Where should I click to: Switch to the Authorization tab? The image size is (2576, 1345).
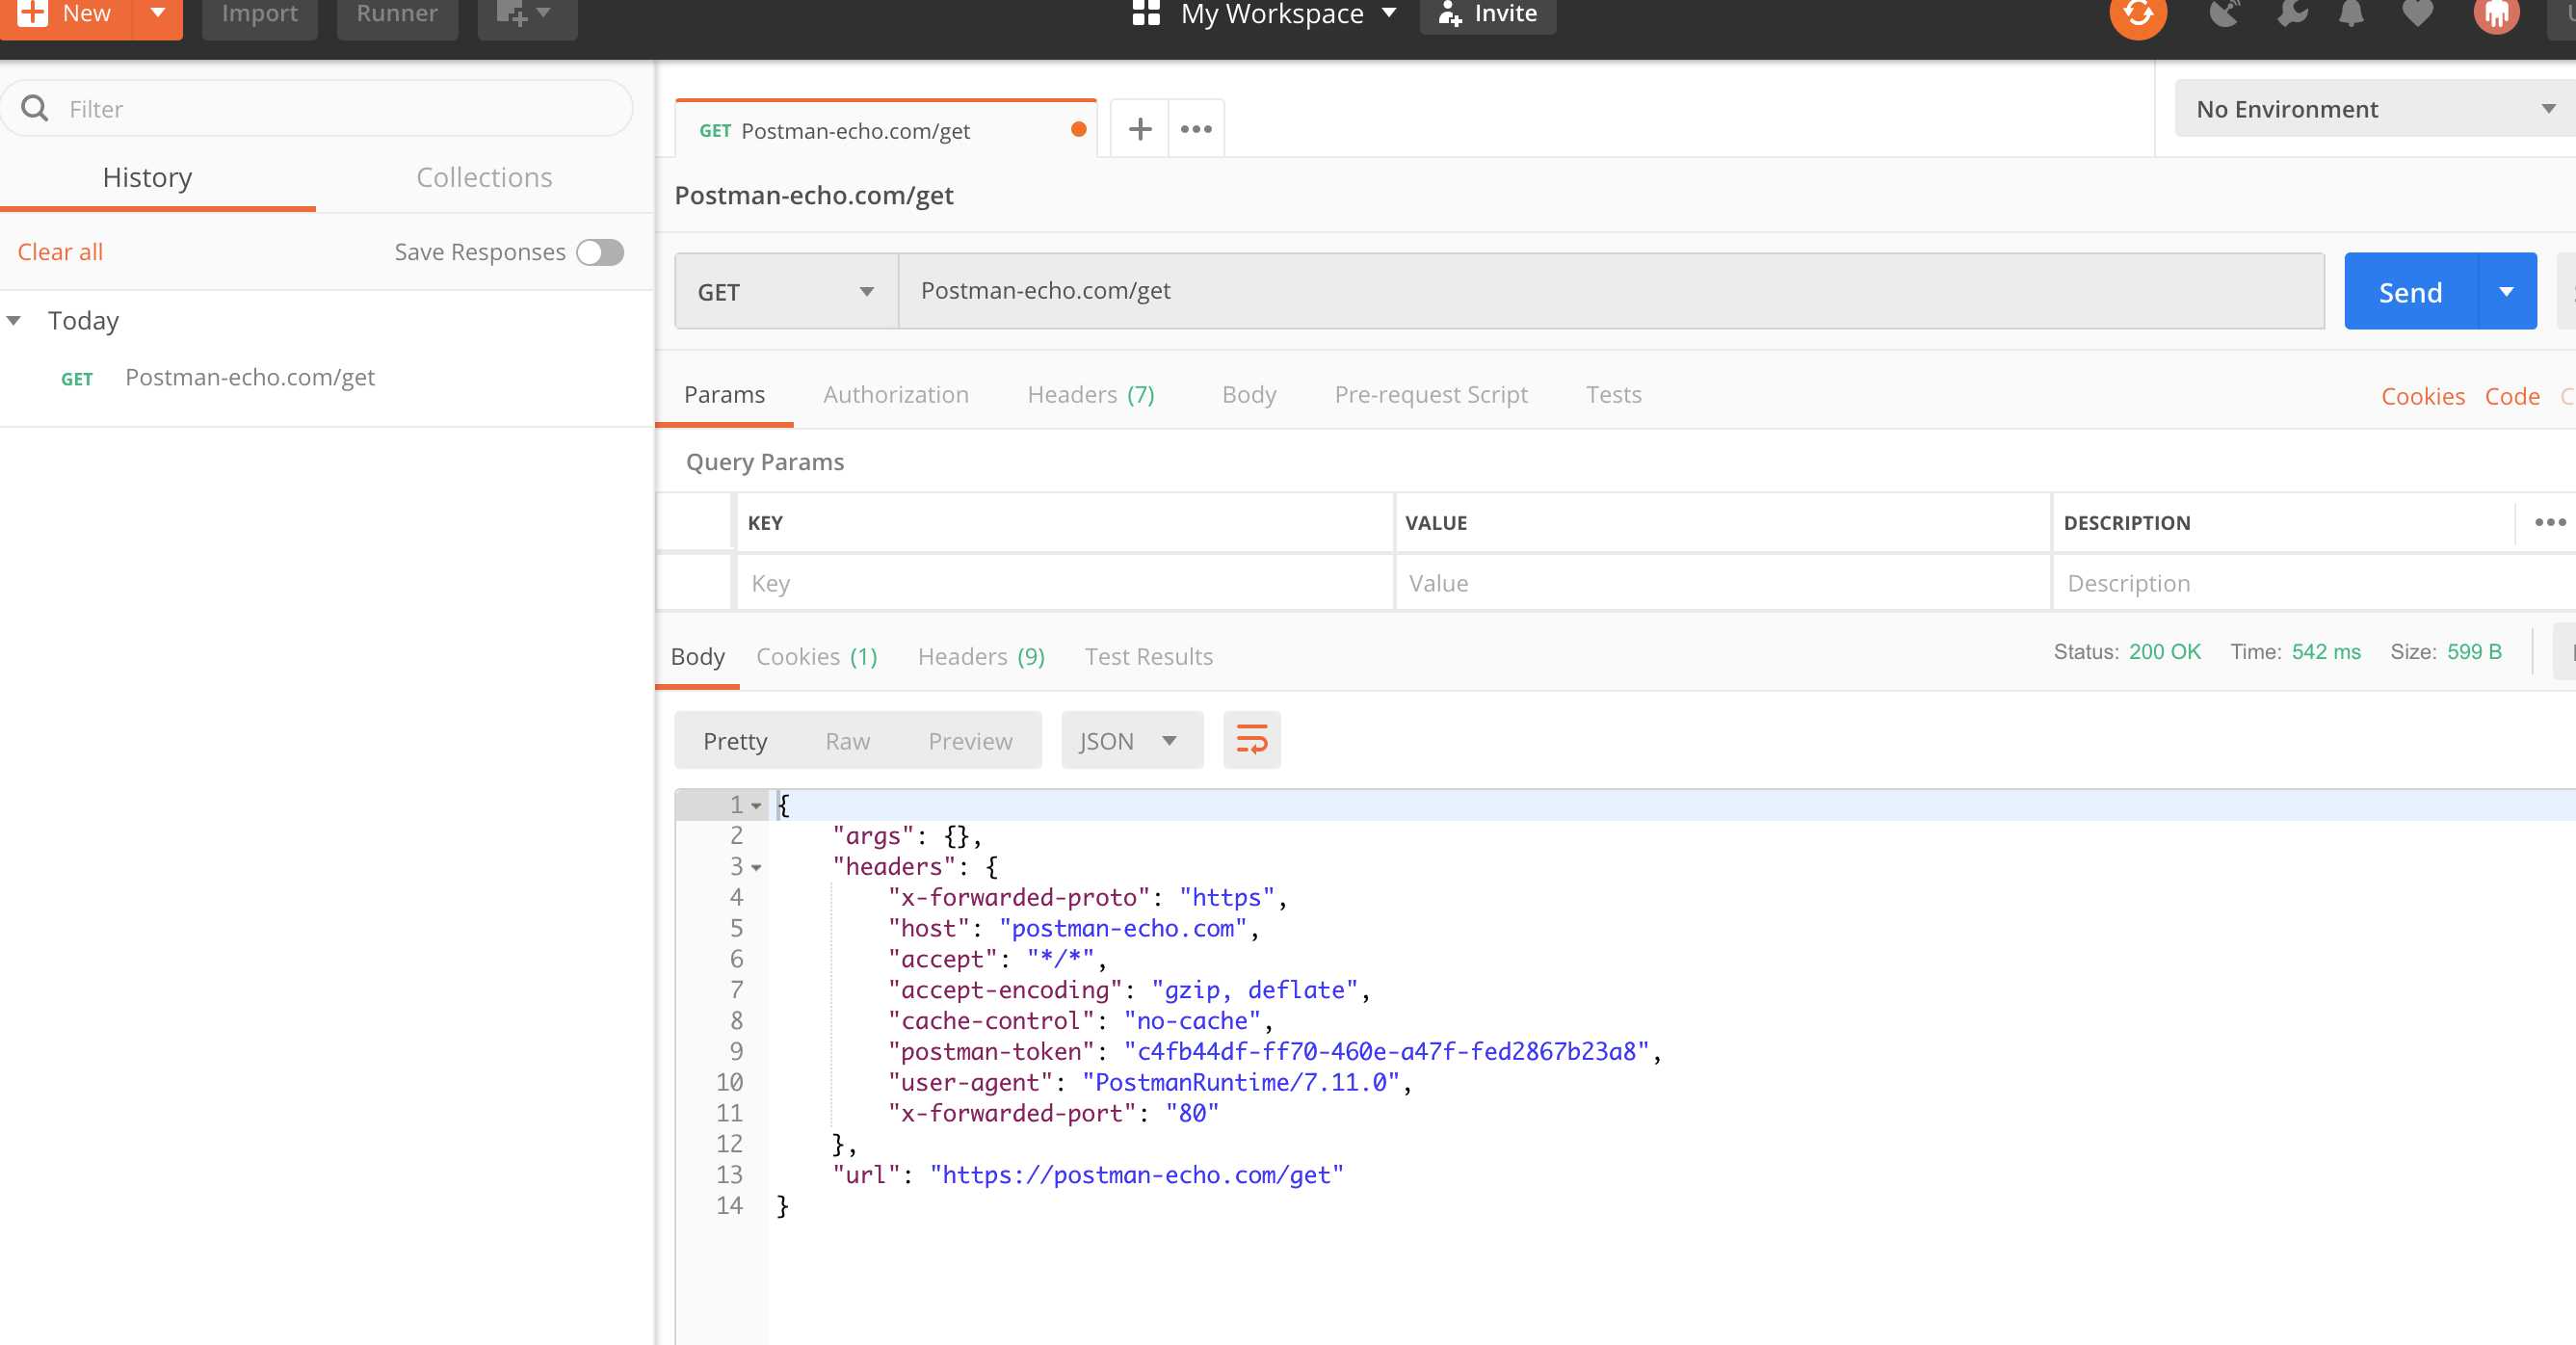pos(894,394)
